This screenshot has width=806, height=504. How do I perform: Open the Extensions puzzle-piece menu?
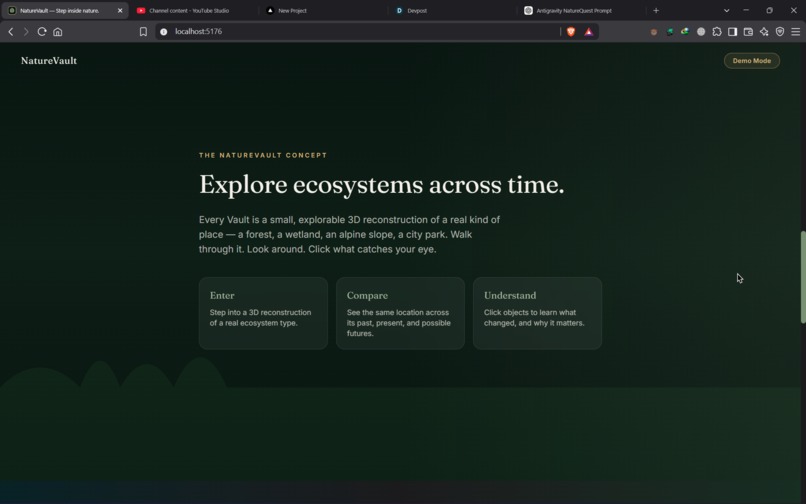point(717,32)
